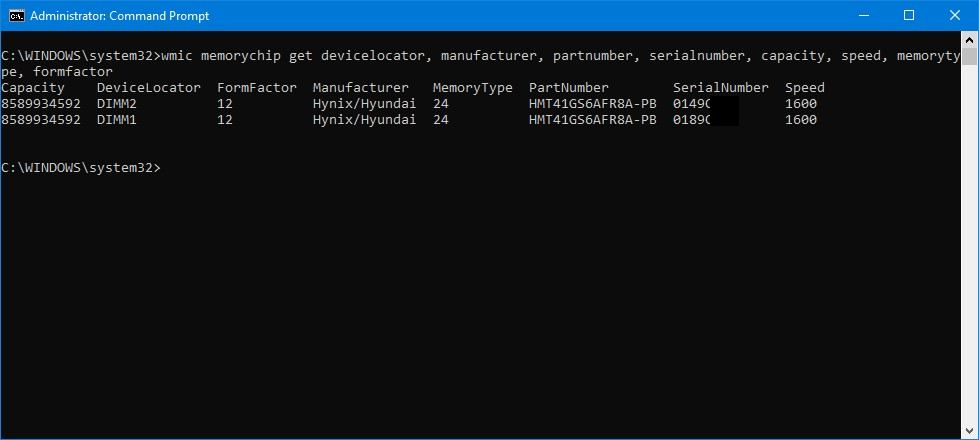Click the scrollbar down arrow
This screenshot has width=979, height=440.
point(970,431)
